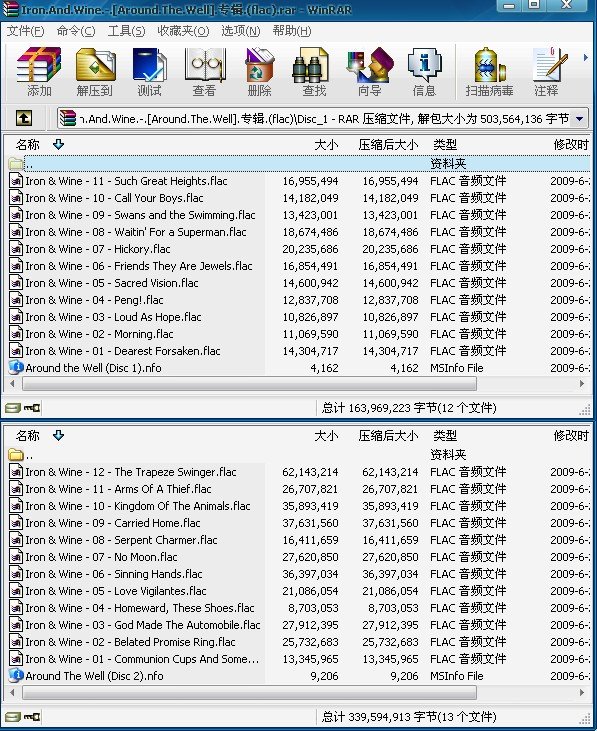Open the 选项(N) menu

pyautogui.click(x=240, y=31)
